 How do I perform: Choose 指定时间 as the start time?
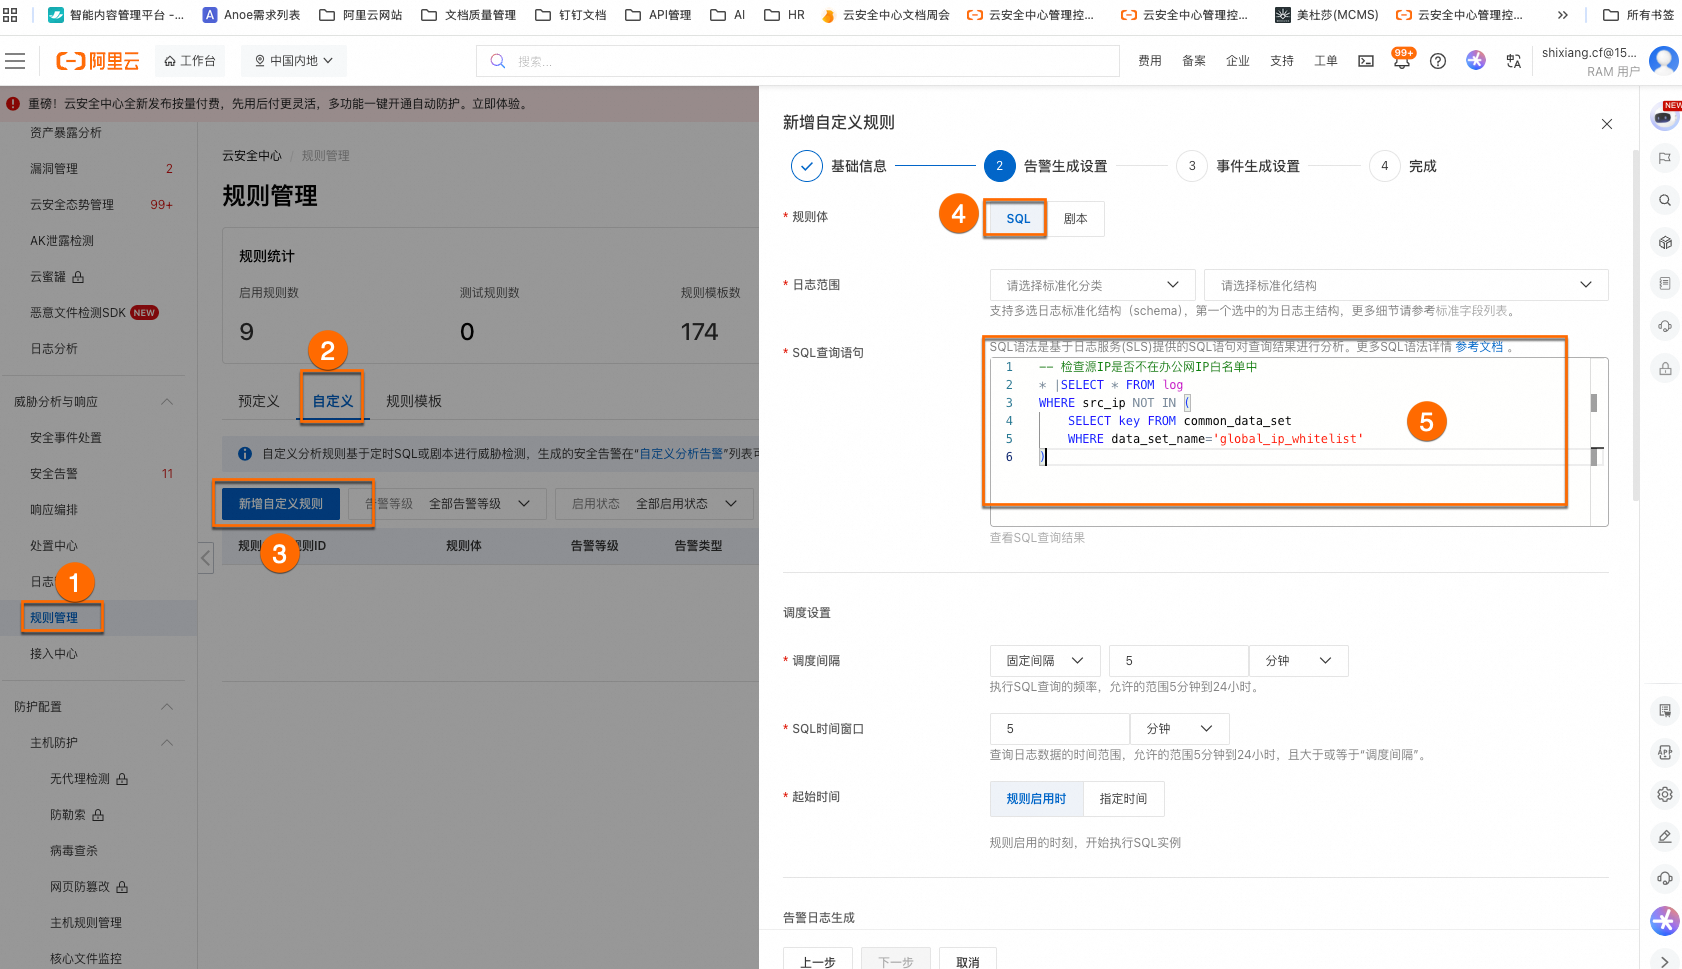(x=1124, y=799)
